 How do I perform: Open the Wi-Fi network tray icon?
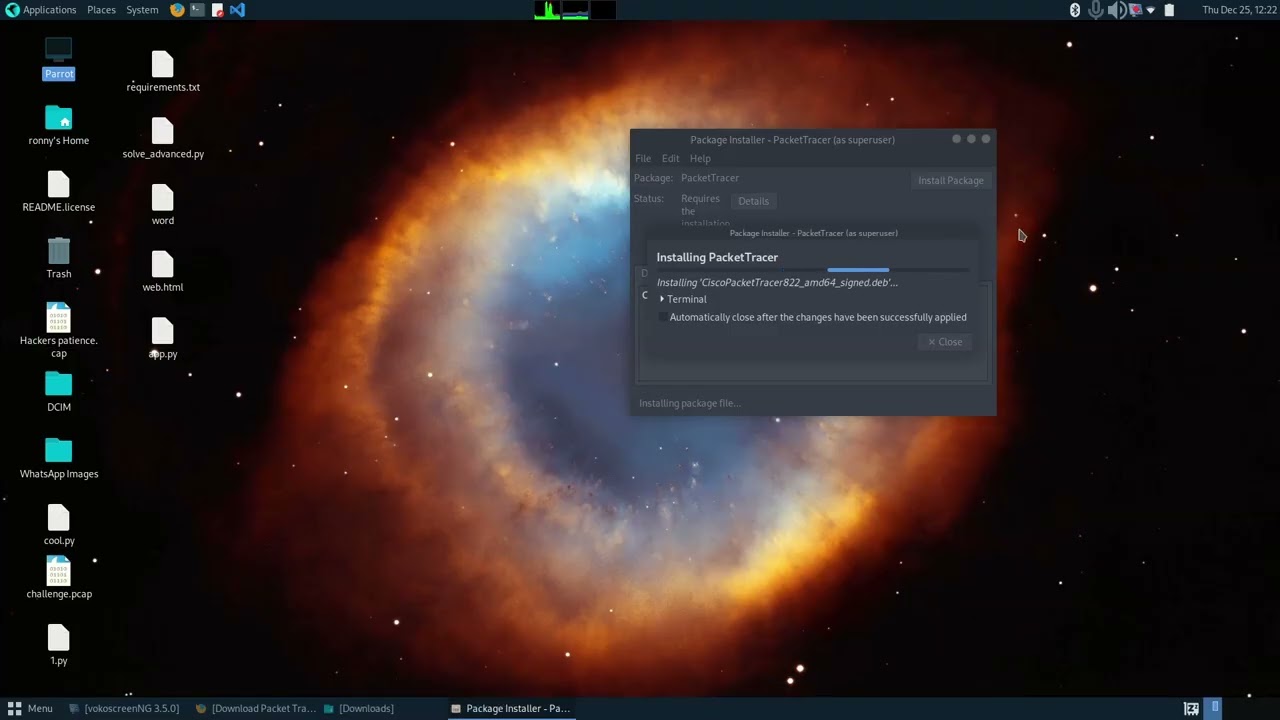tap(1151, 10)
